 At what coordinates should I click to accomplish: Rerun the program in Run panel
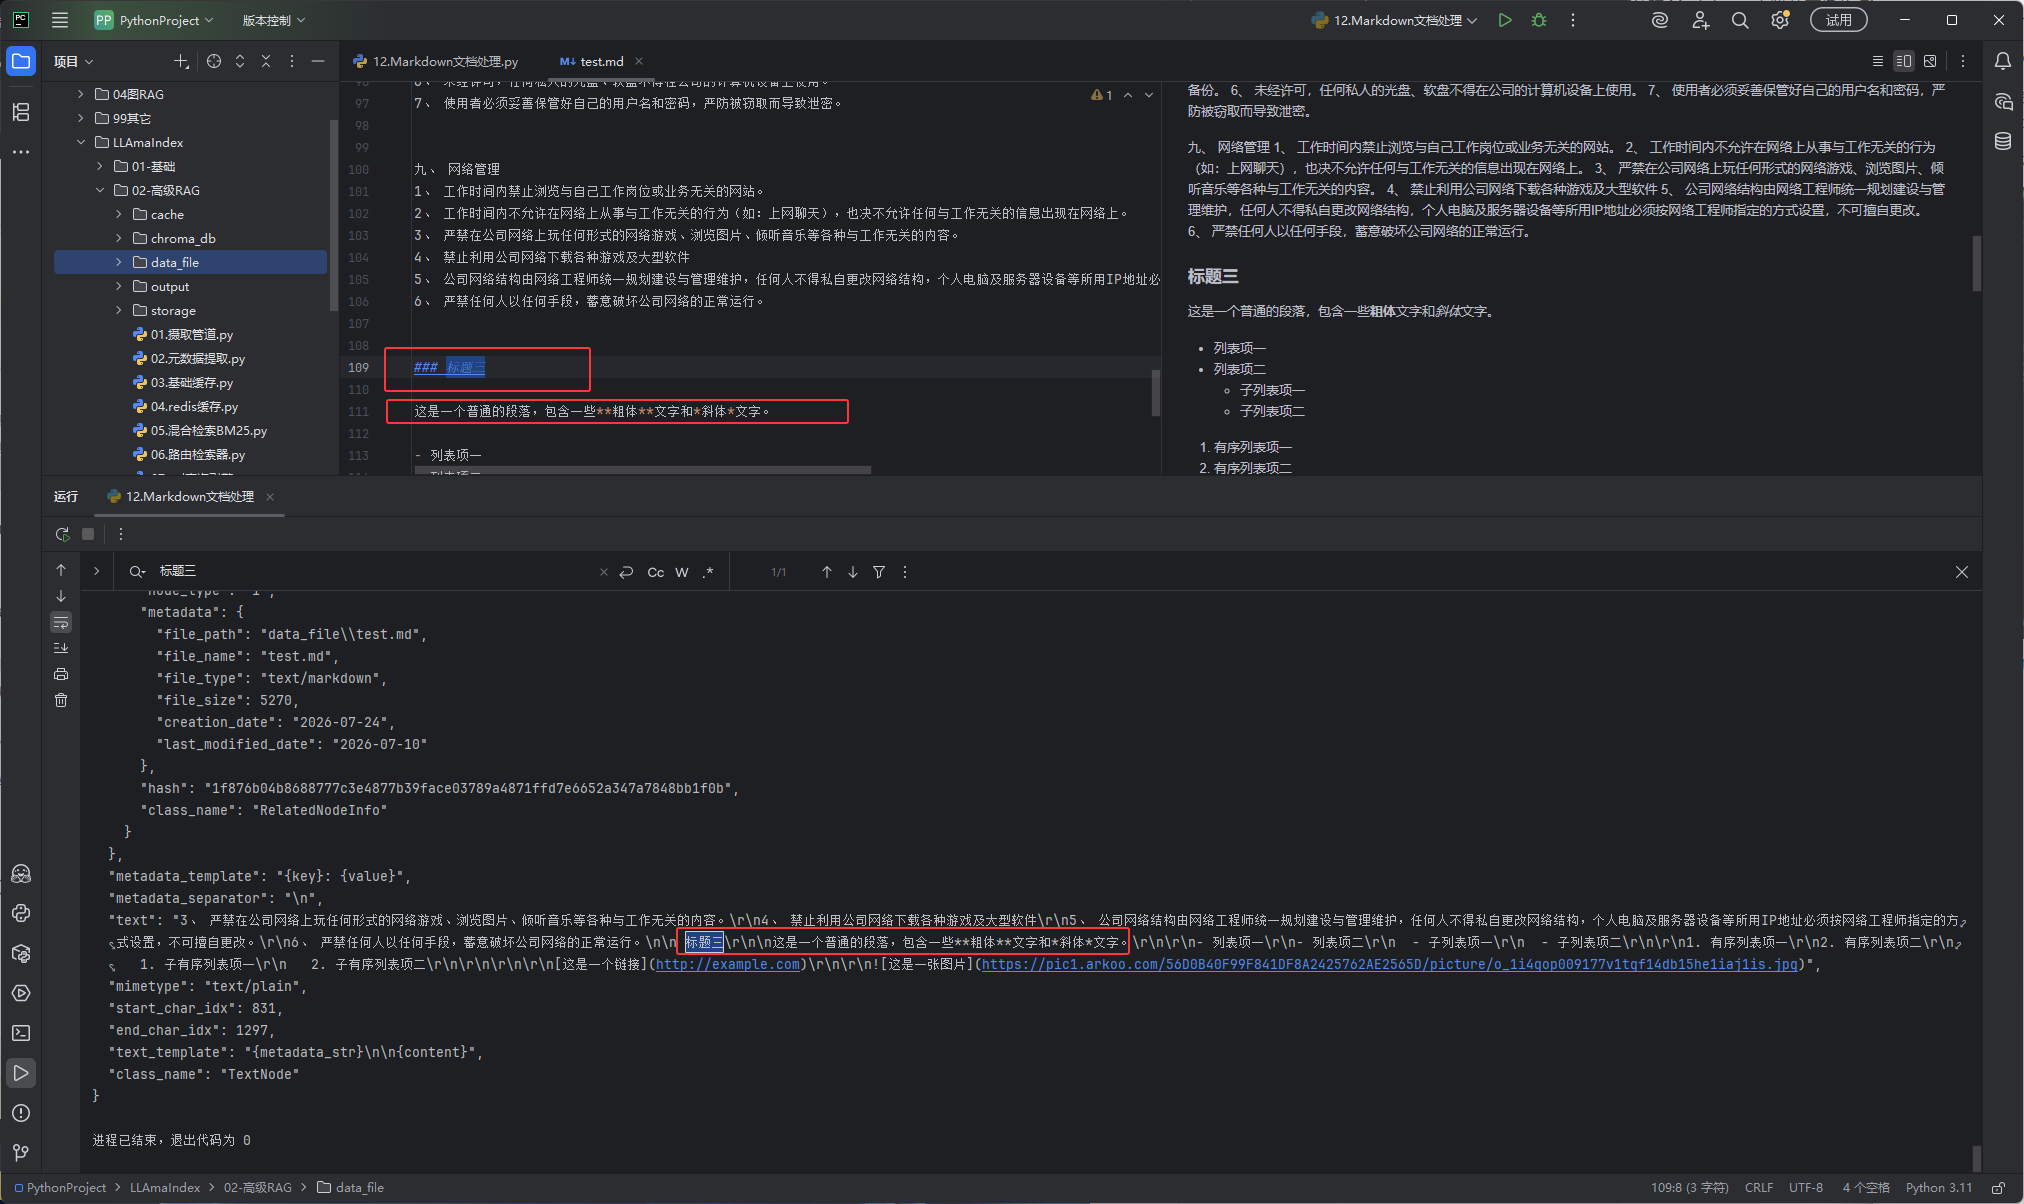62,534
